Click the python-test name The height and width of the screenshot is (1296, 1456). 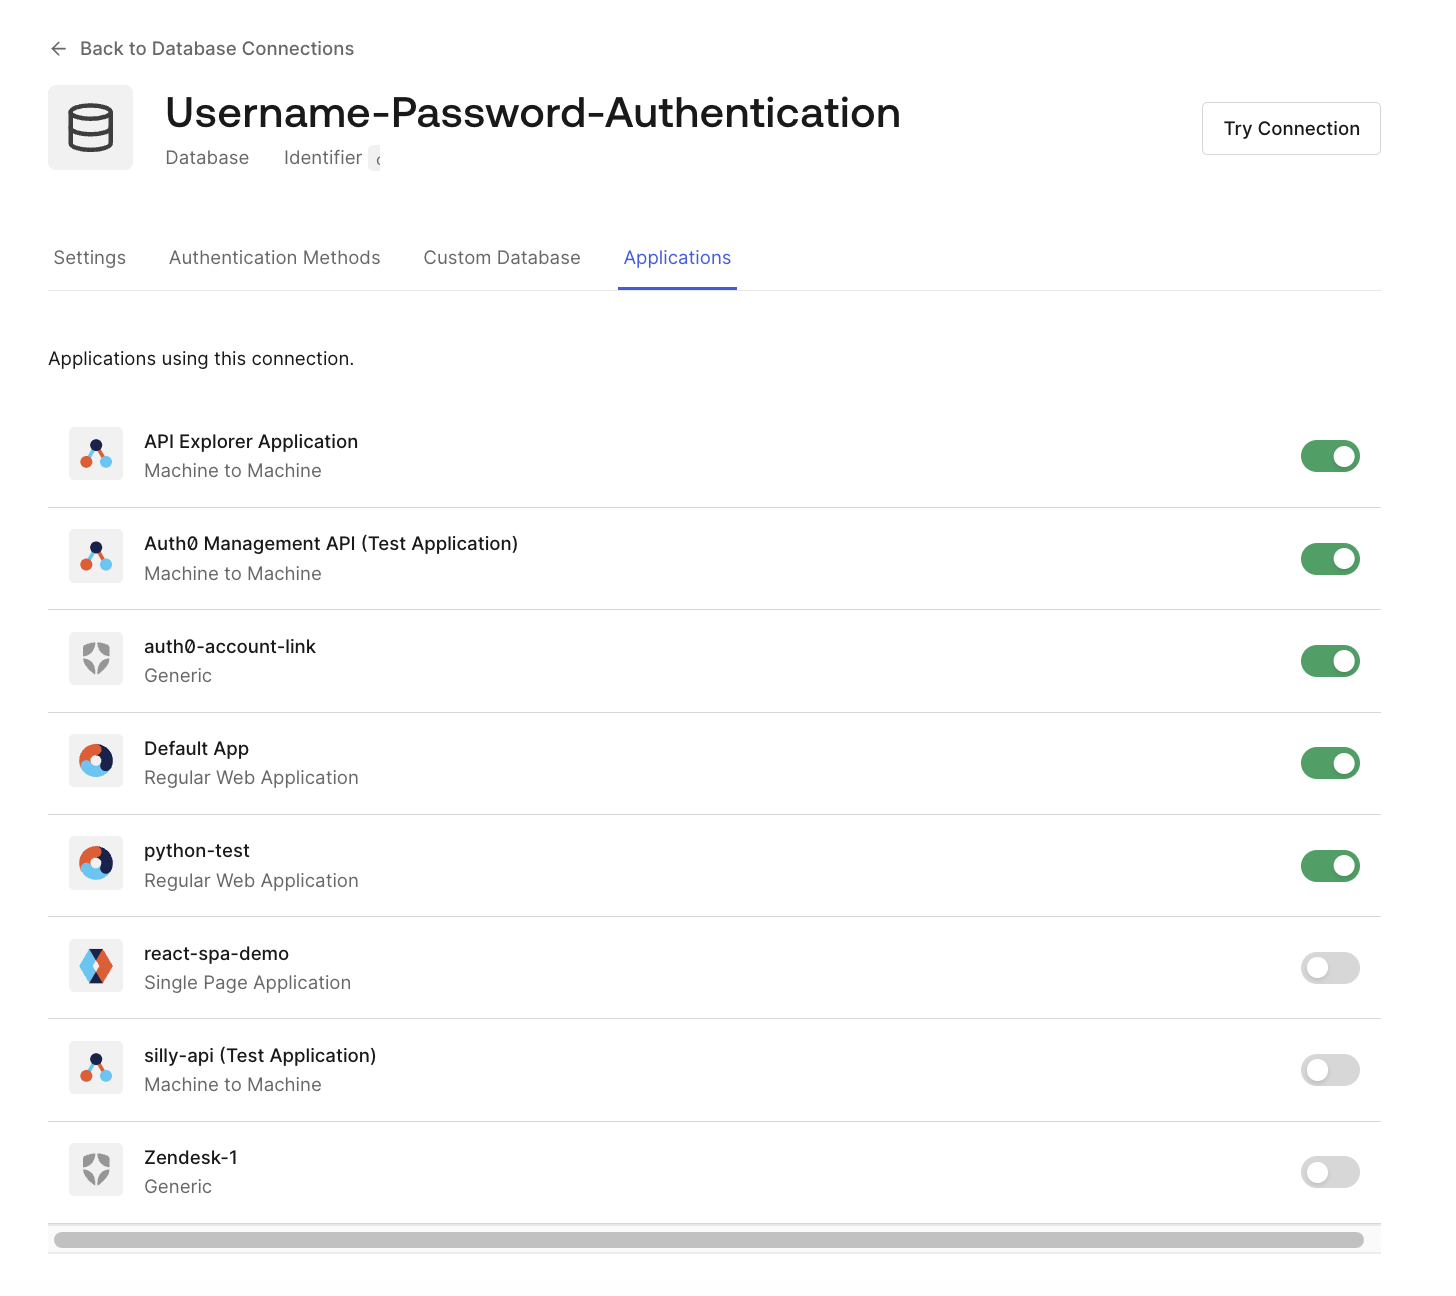tap(197, 851)
